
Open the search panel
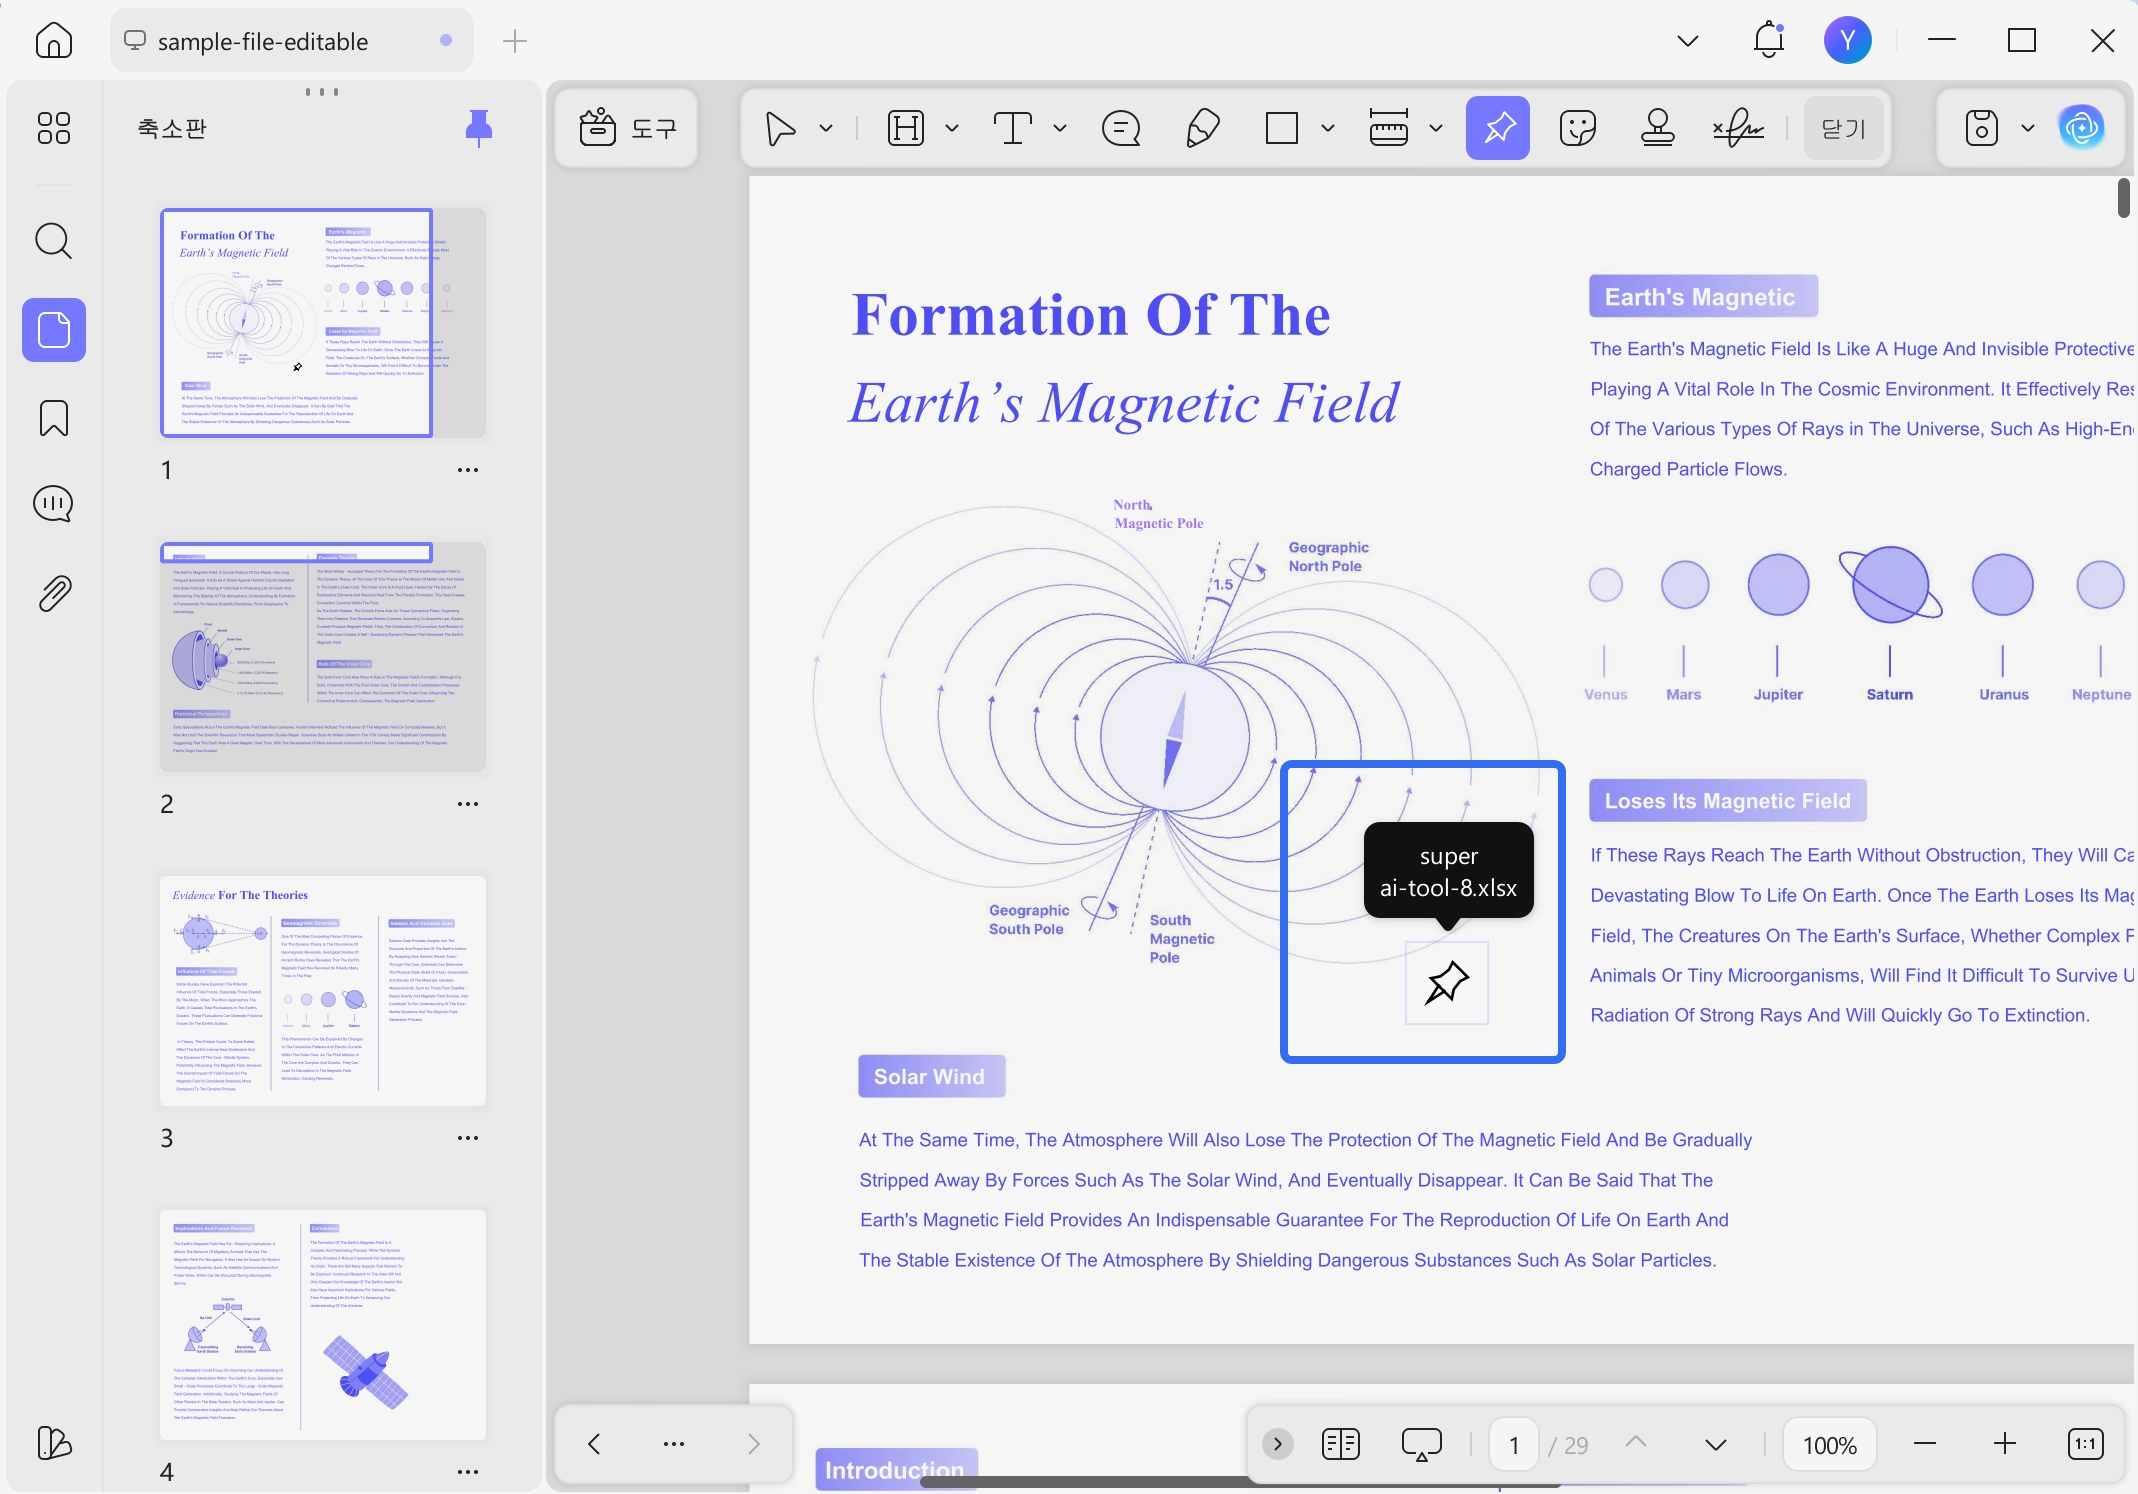click(54, 241)
